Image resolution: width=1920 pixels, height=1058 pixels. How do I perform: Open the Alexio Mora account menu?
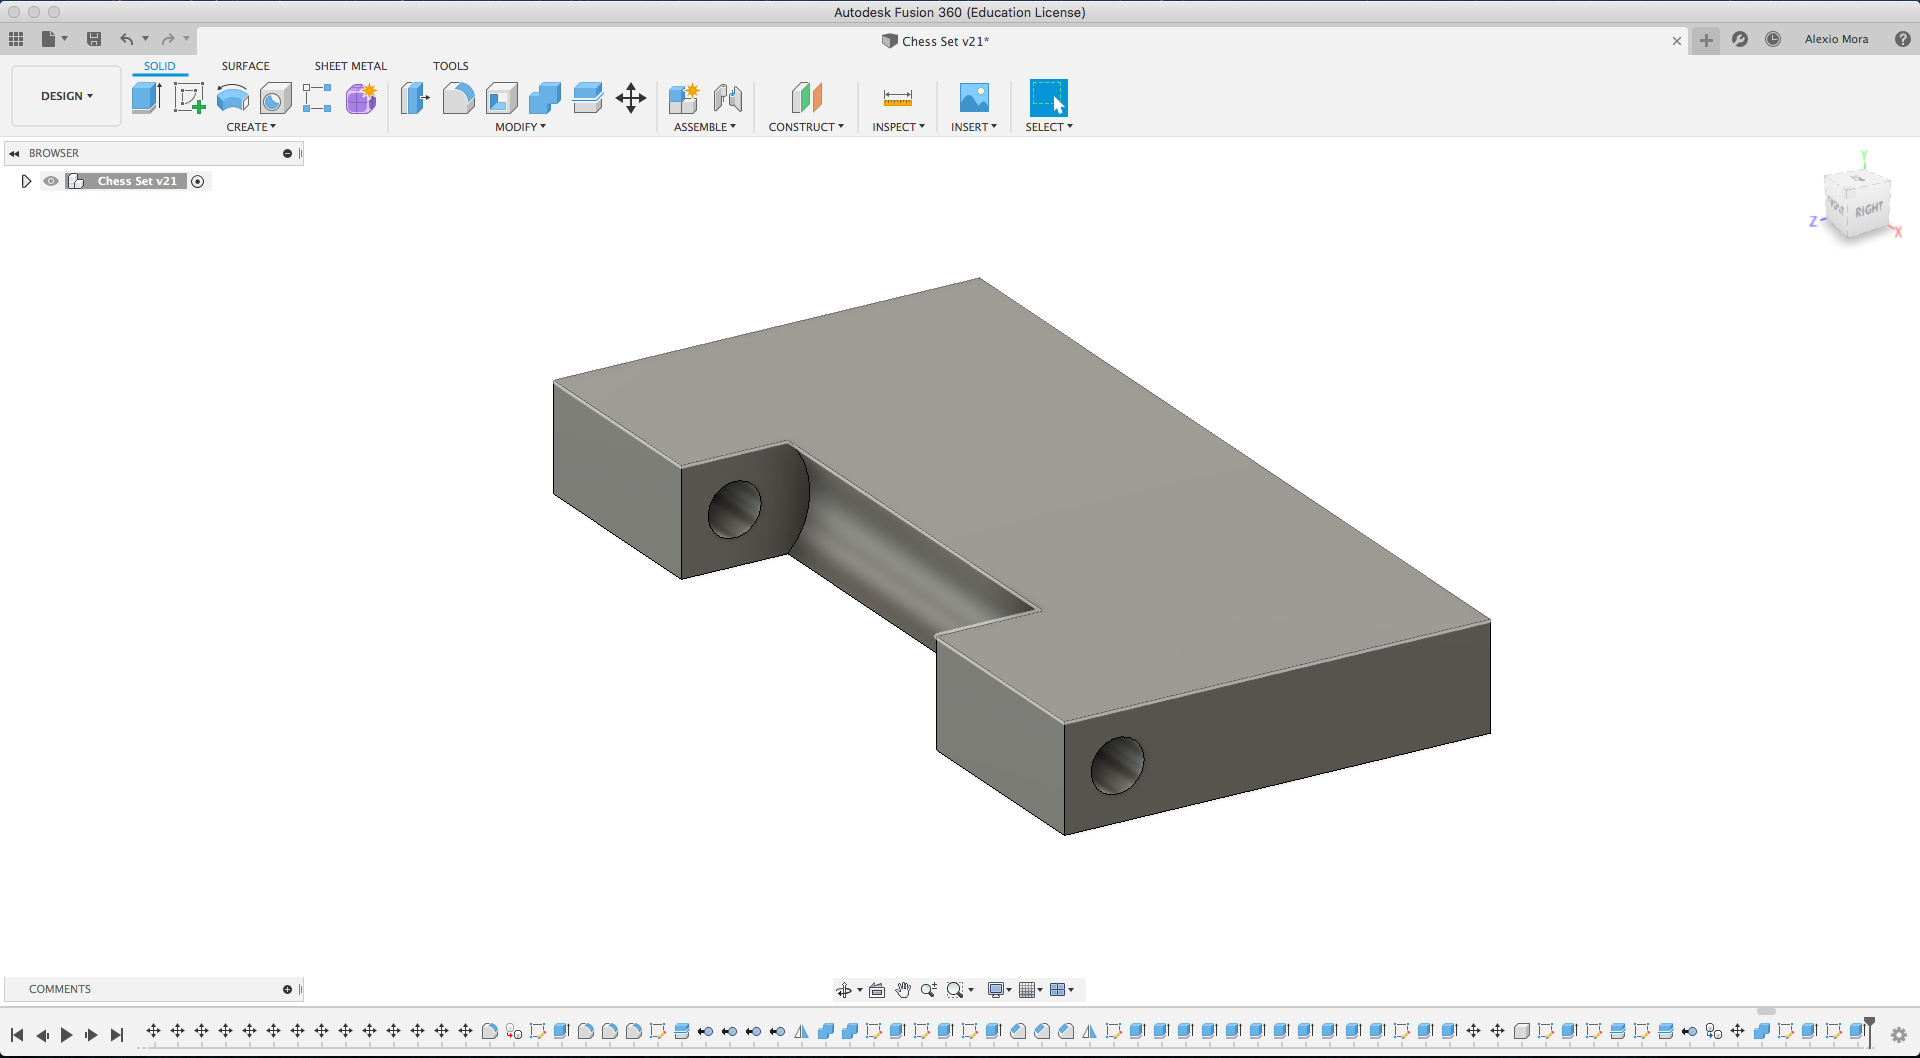[1836, 39]
